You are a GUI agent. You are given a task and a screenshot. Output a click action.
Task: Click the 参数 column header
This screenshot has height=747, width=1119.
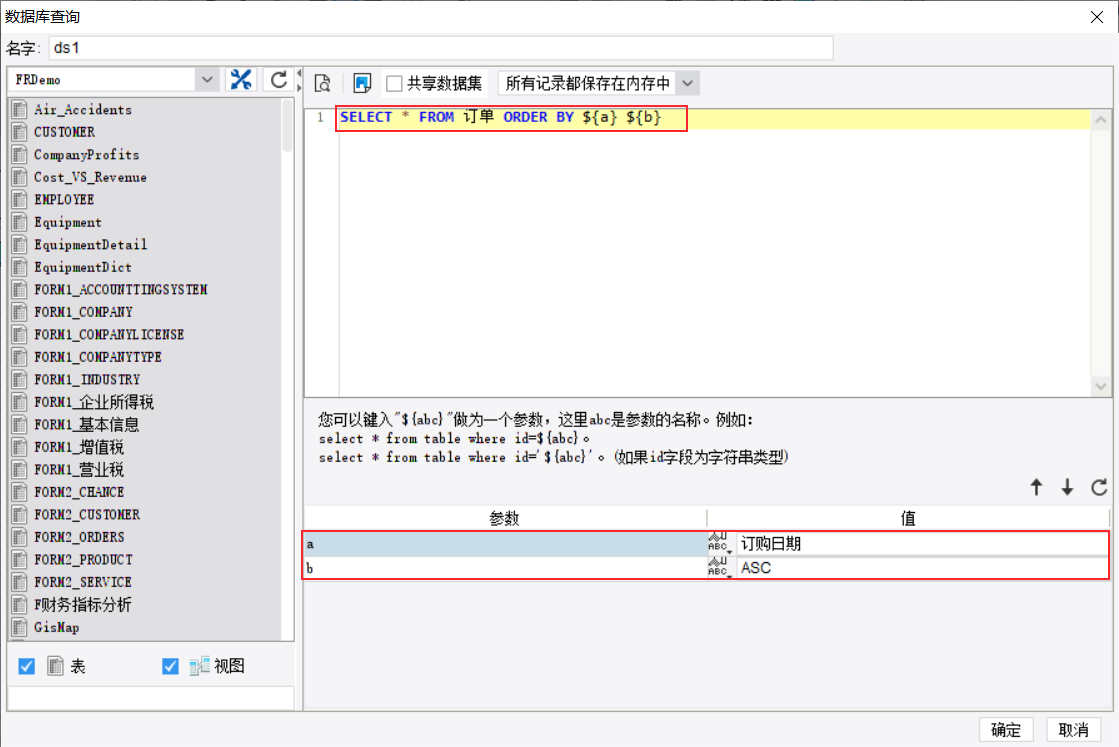(x=505, y=518)
